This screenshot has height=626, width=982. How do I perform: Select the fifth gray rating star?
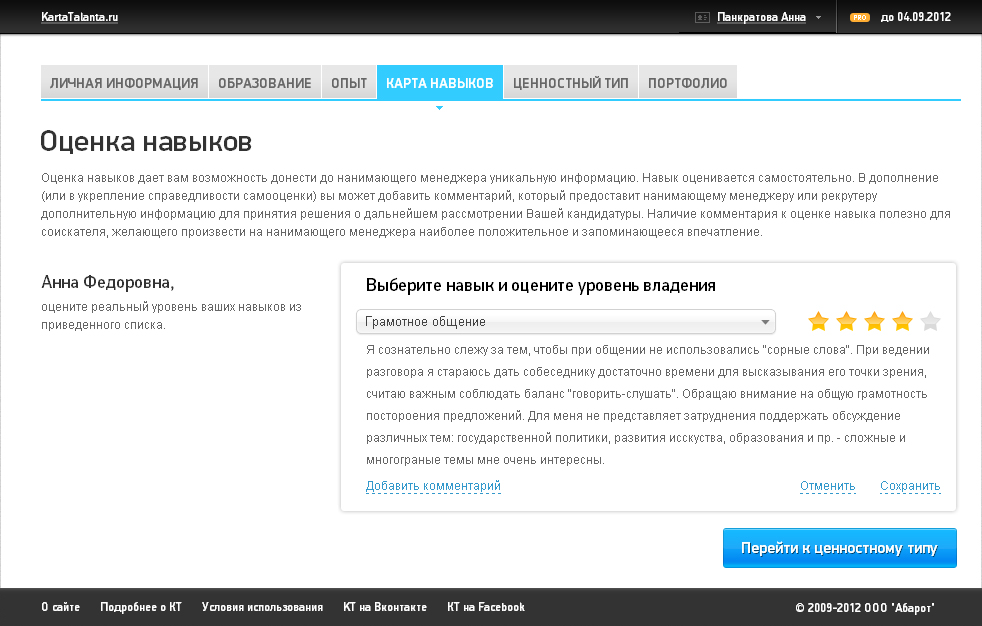tap(931, 321)
